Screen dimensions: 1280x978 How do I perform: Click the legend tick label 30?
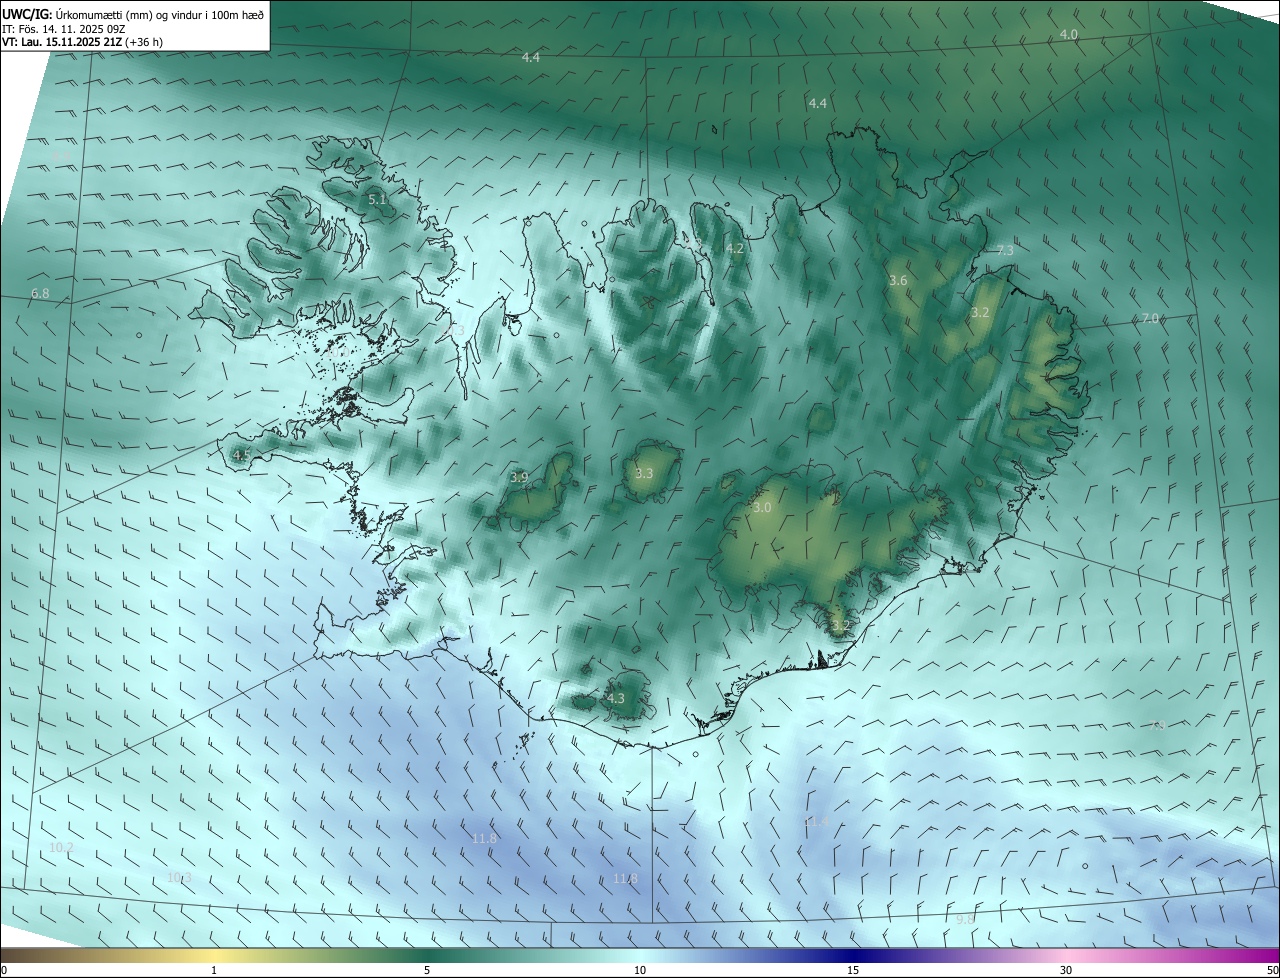[1066, 970]
